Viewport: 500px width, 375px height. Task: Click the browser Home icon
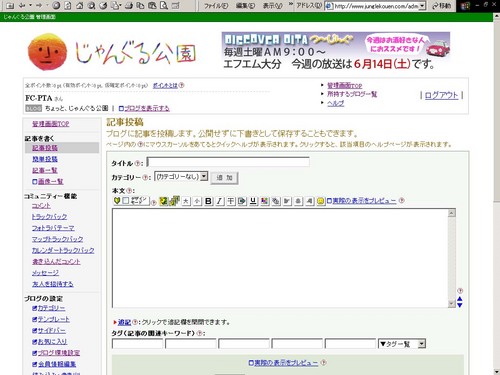(x=80, y=6)
